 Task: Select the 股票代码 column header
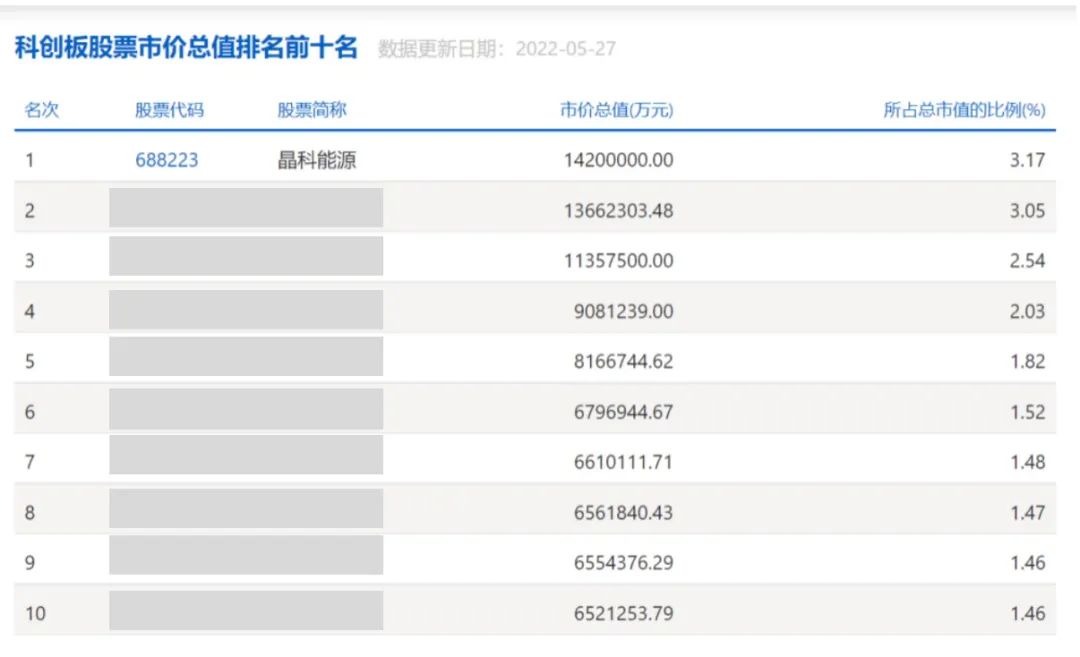(x=169, y=110)
